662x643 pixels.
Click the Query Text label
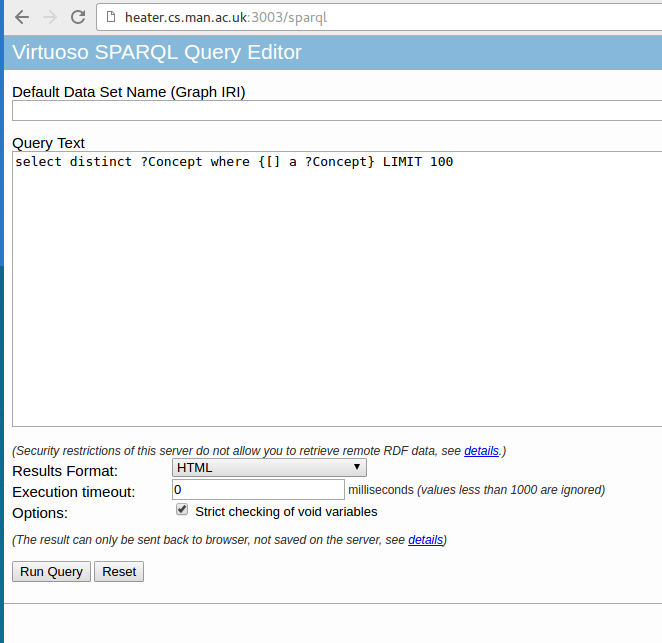49,143
